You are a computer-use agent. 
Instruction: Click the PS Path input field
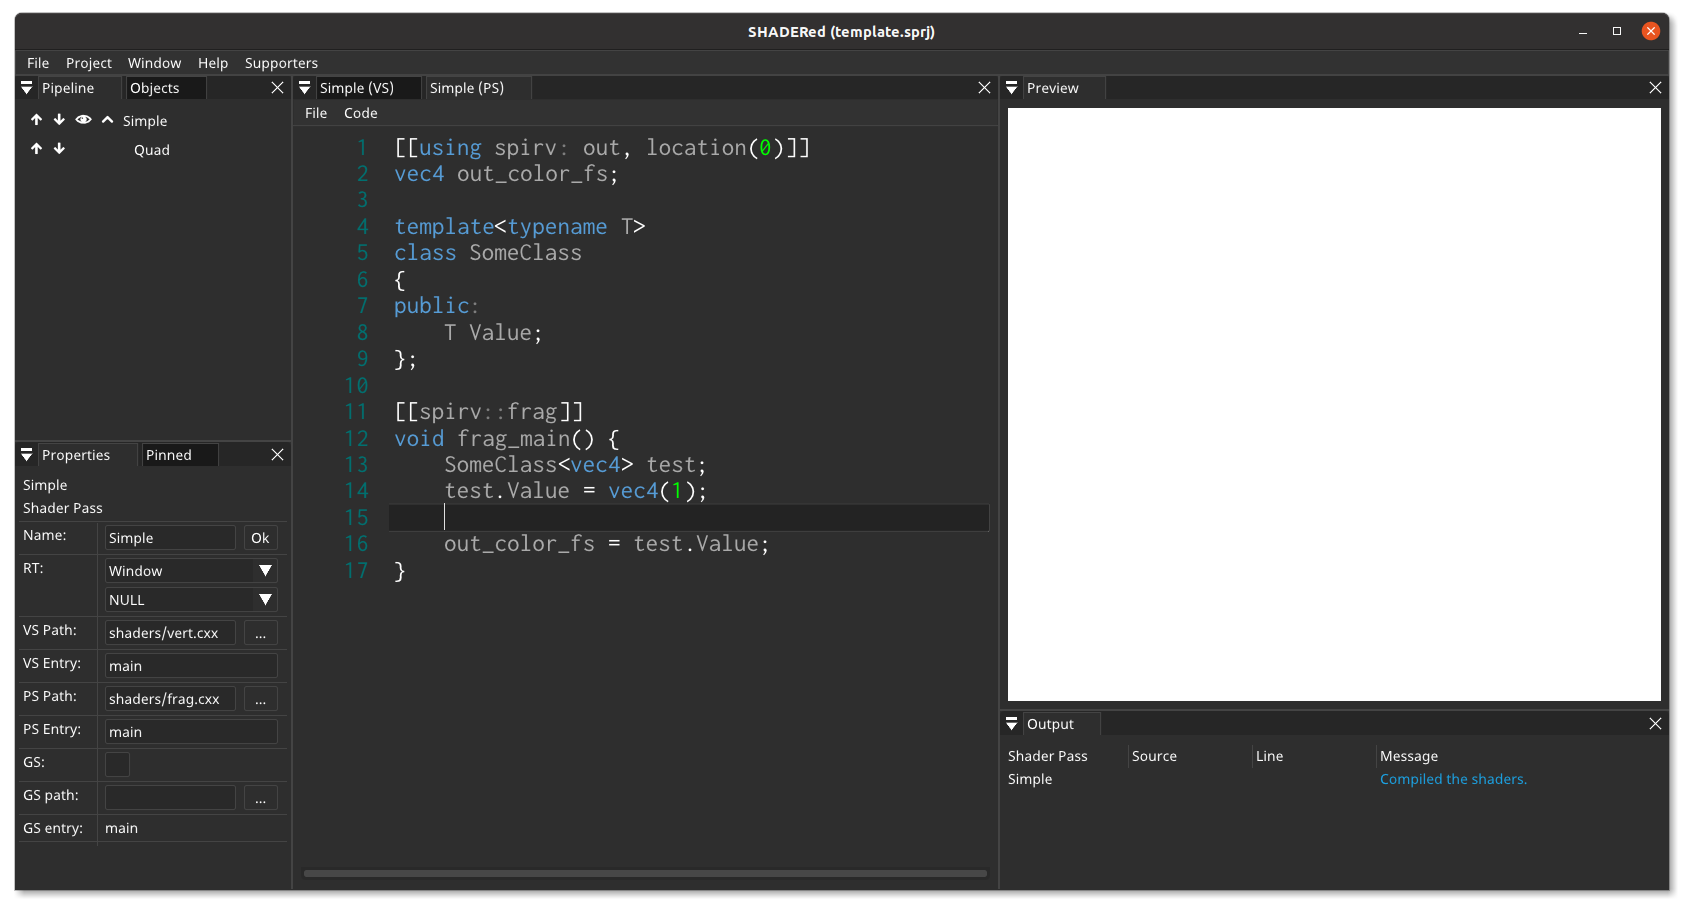point(170,699)
